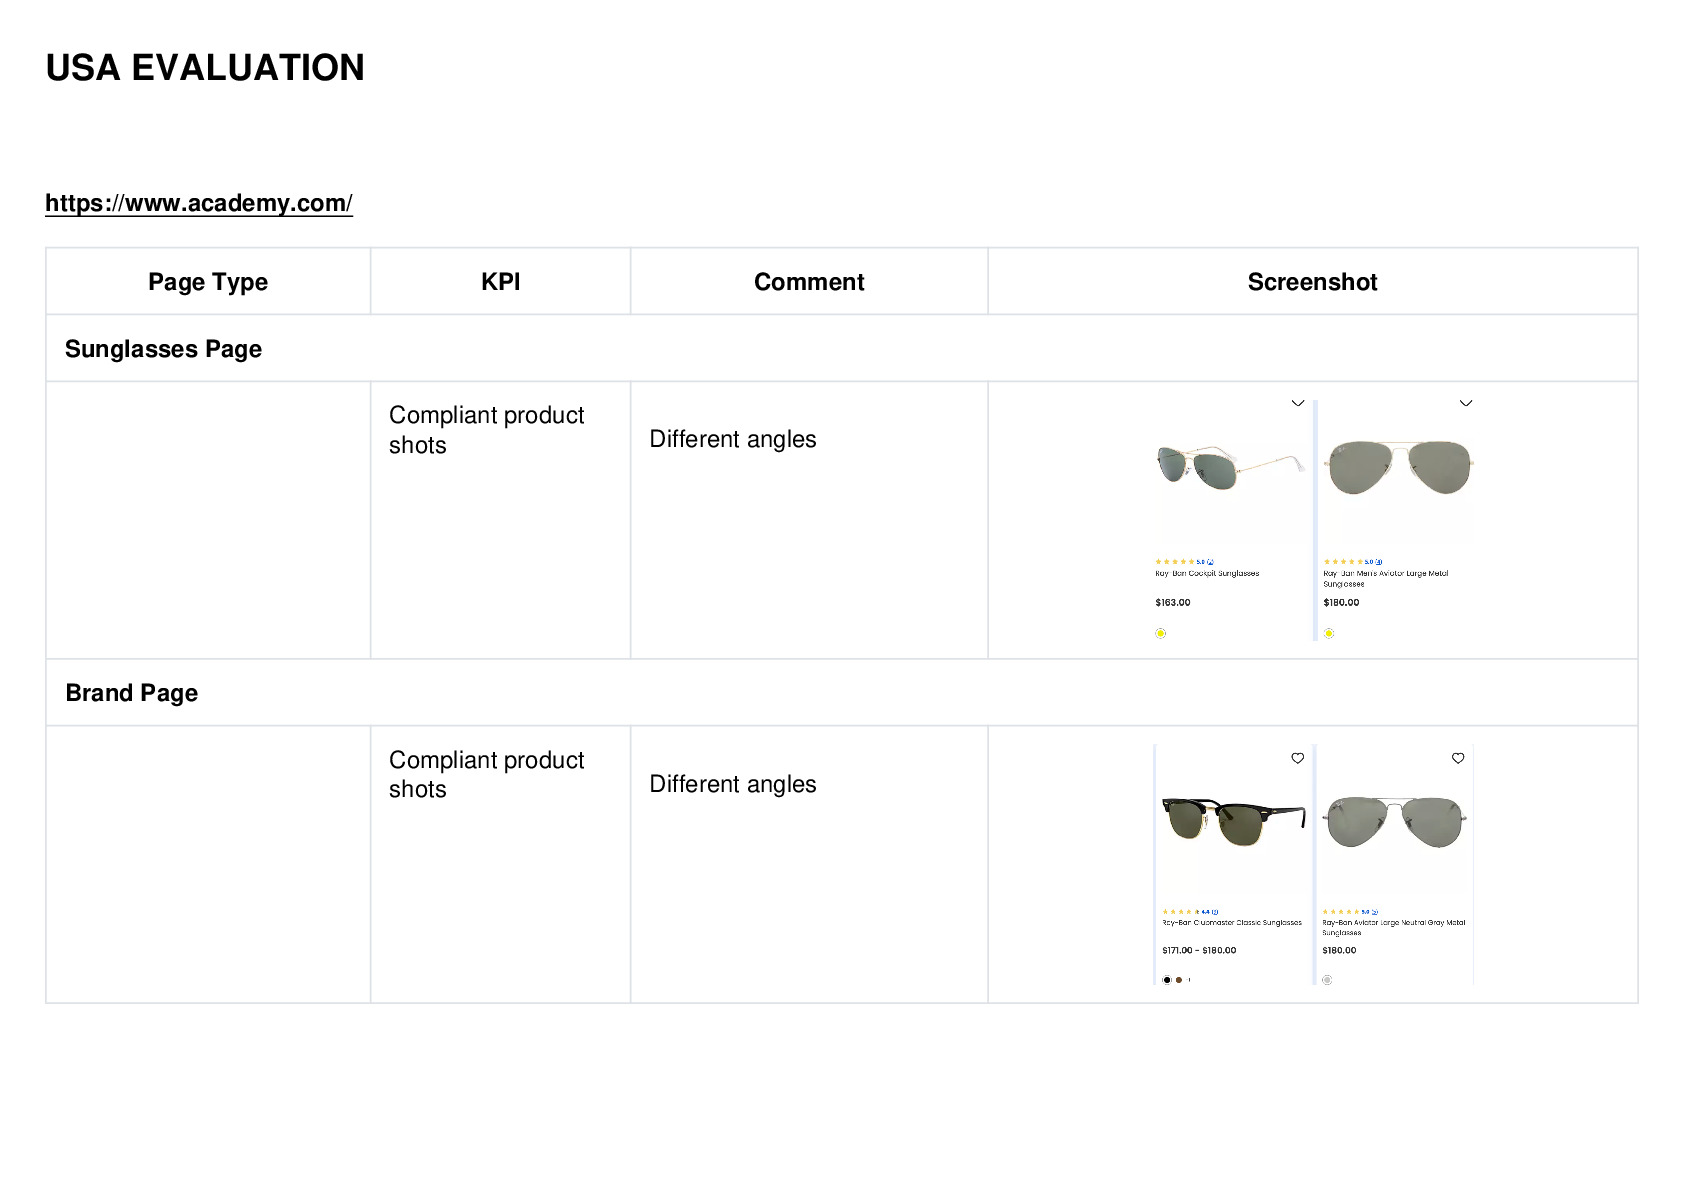
Task: Click the Screenshot column header
Action: 1312,282
